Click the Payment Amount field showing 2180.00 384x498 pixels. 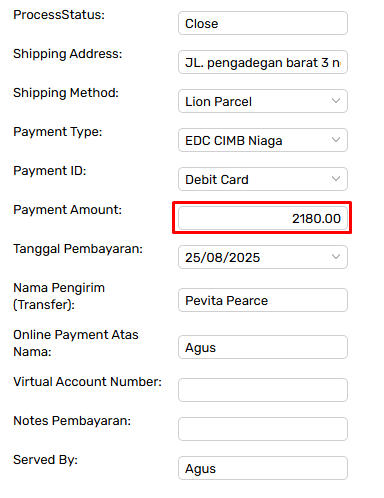point(263,218)
